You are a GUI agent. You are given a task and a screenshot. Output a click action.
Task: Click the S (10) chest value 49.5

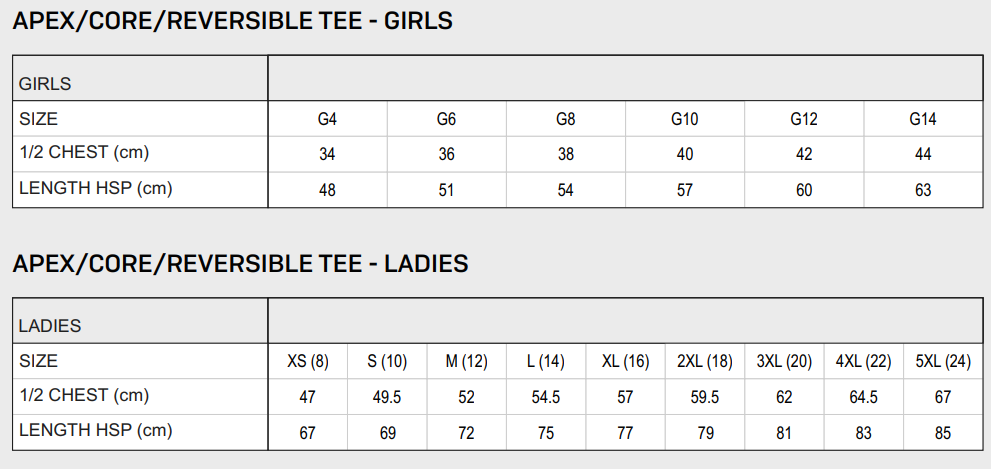[387, 397]
